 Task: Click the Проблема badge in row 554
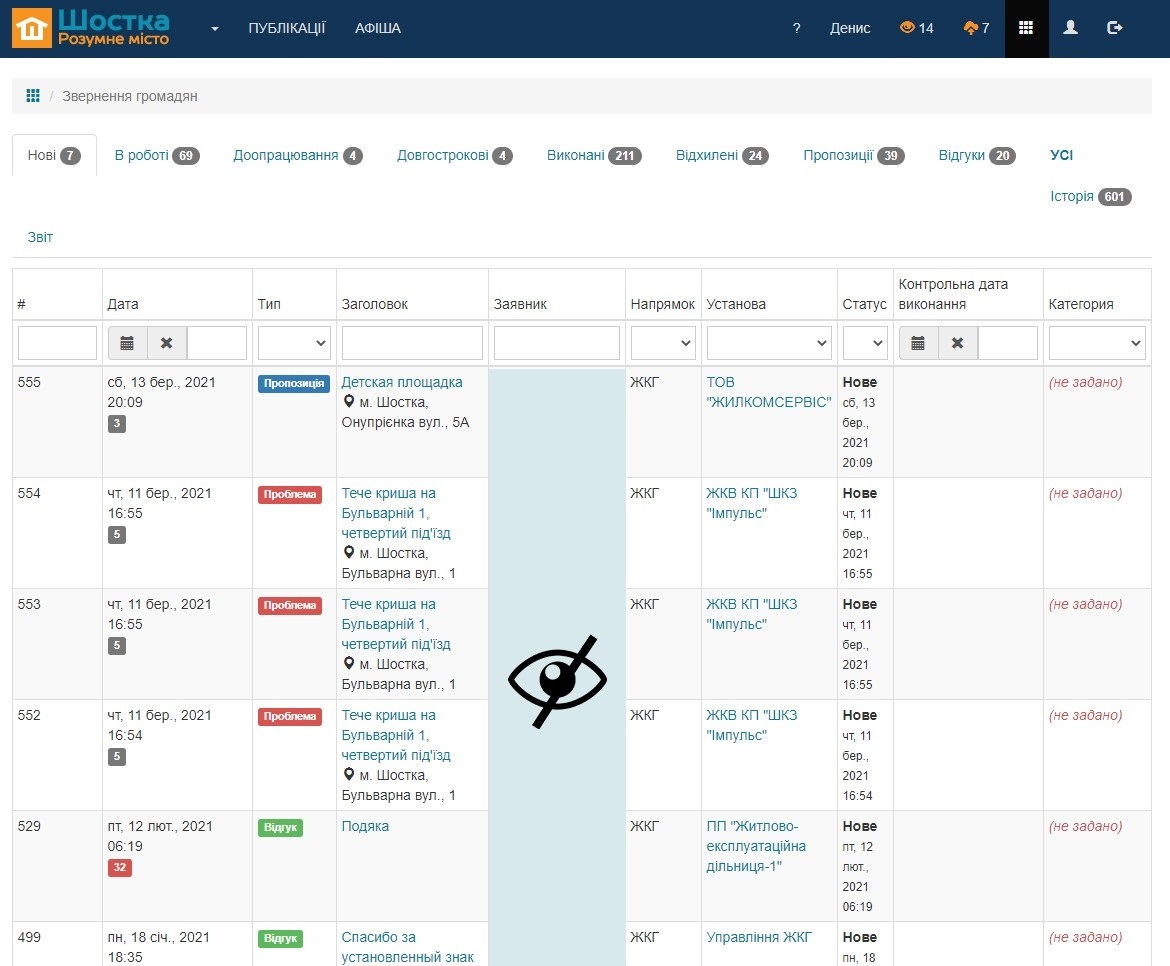click(x=290, y=495)
